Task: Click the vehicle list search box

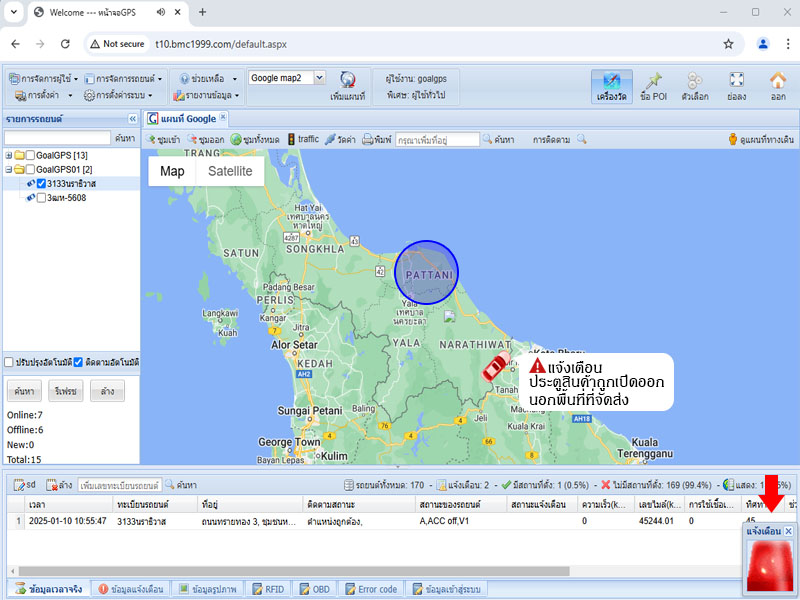Action: (58, 138)
